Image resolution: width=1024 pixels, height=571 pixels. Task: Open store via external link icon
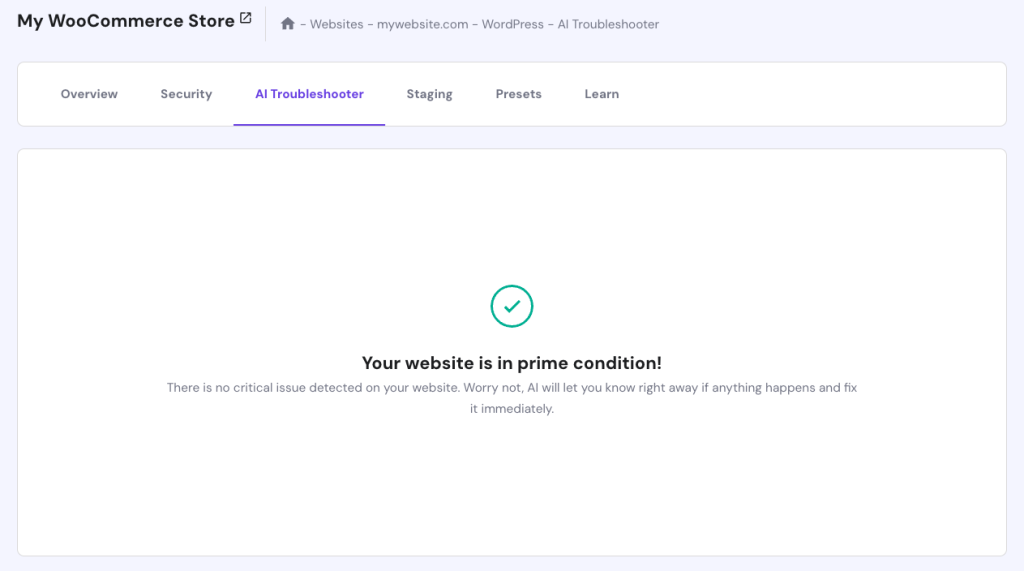246,19
